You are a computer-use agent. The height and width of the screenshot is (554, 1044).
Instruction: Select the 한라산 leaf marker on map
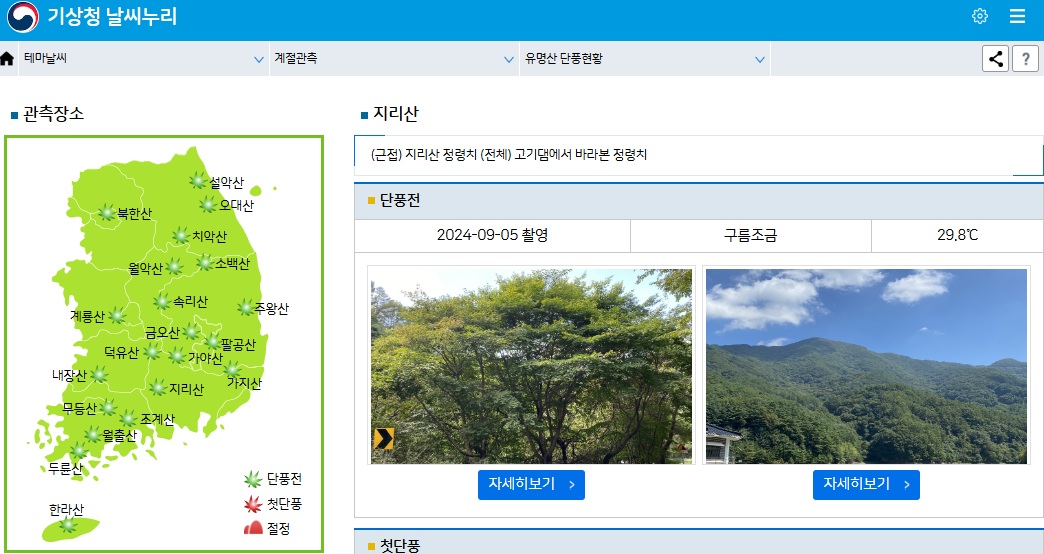click(68, 525)
